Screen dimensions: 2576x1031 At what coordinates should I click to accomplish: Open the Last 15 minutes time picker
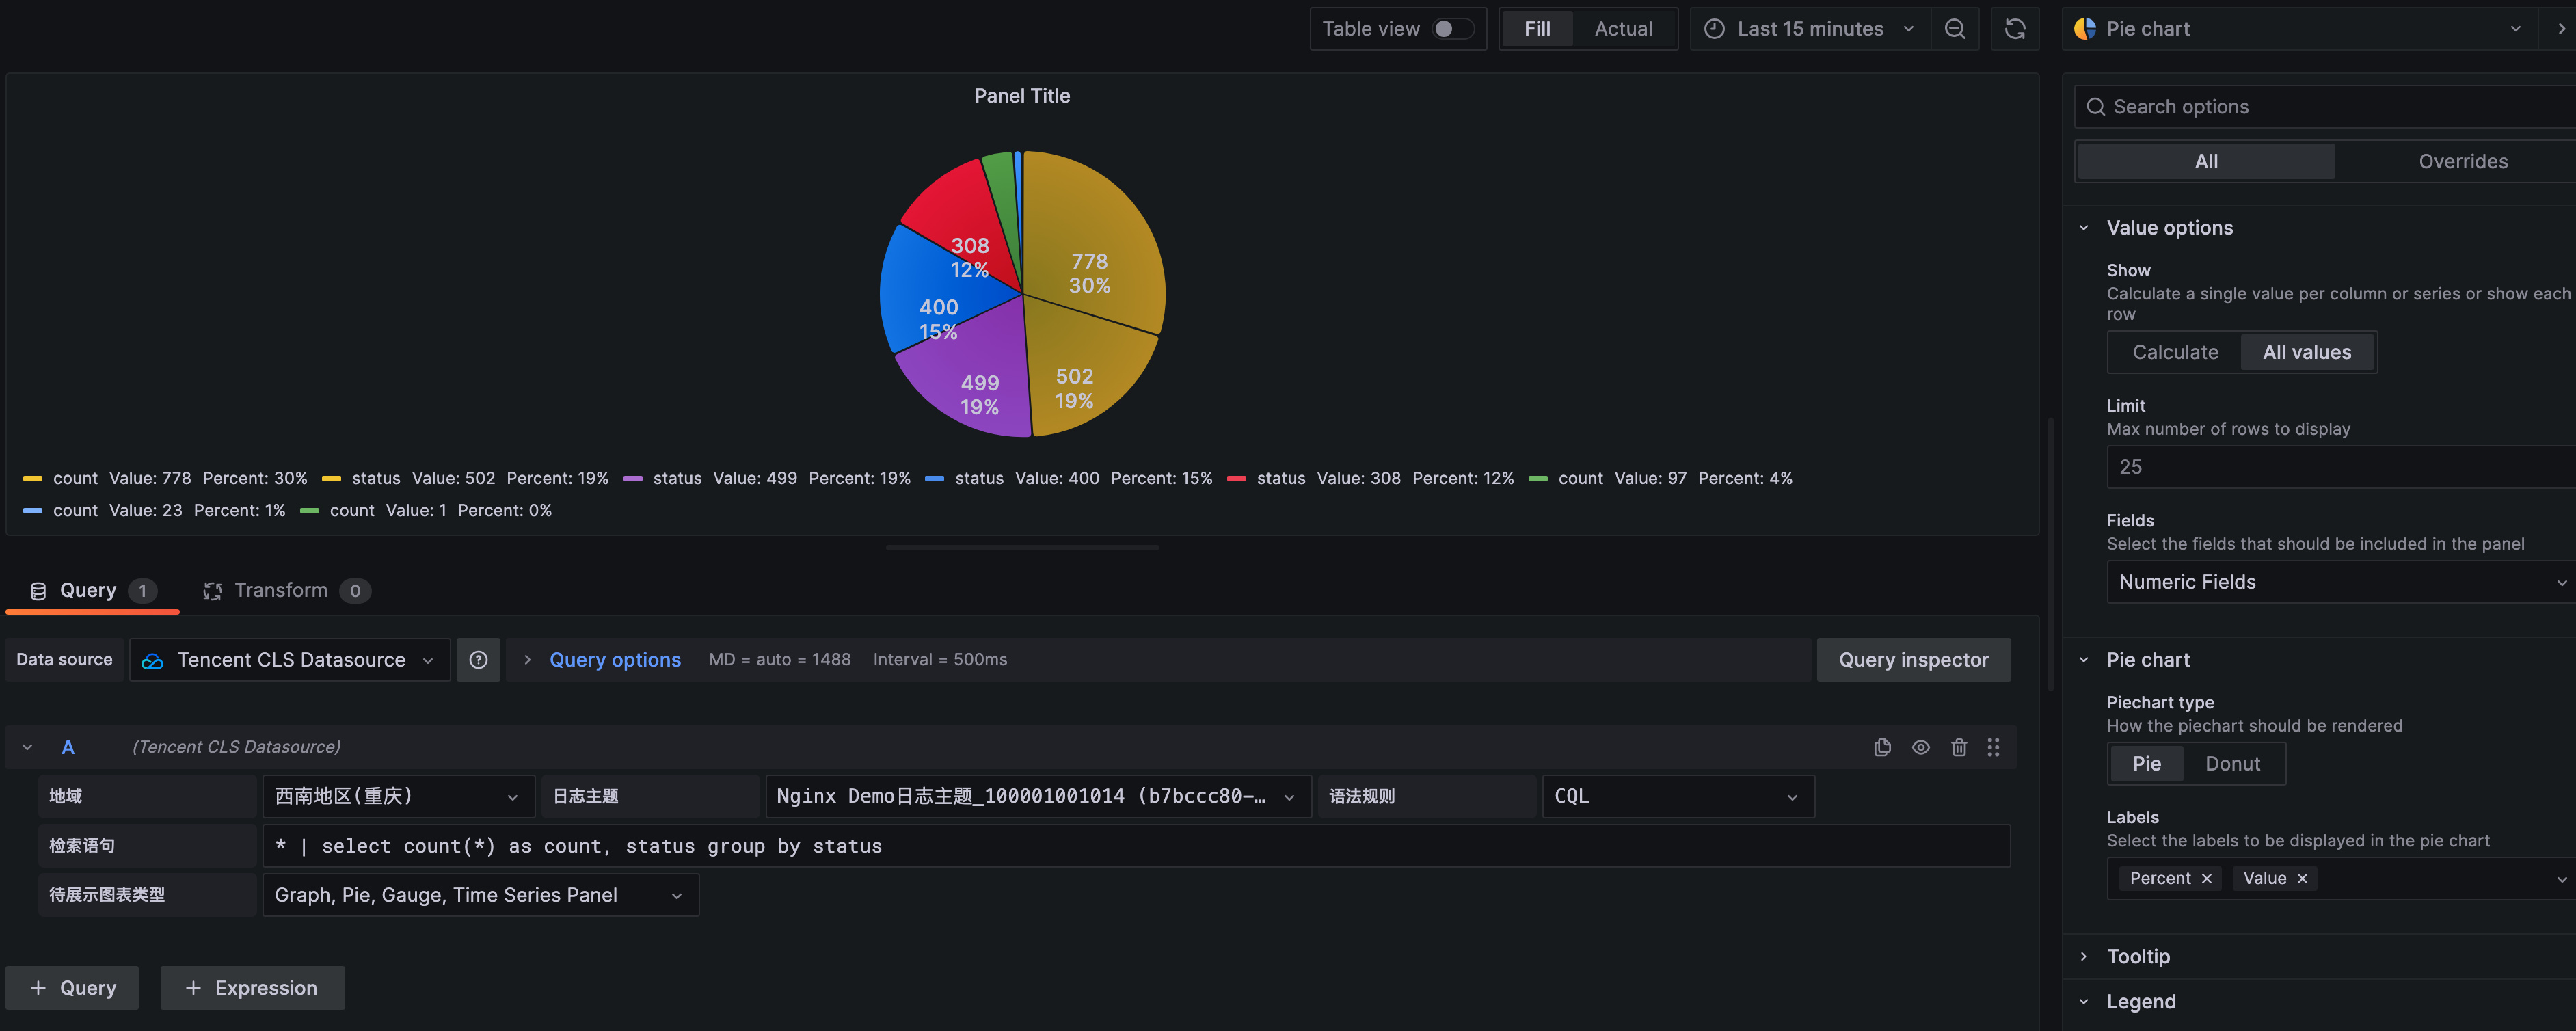pos(1809,29)
